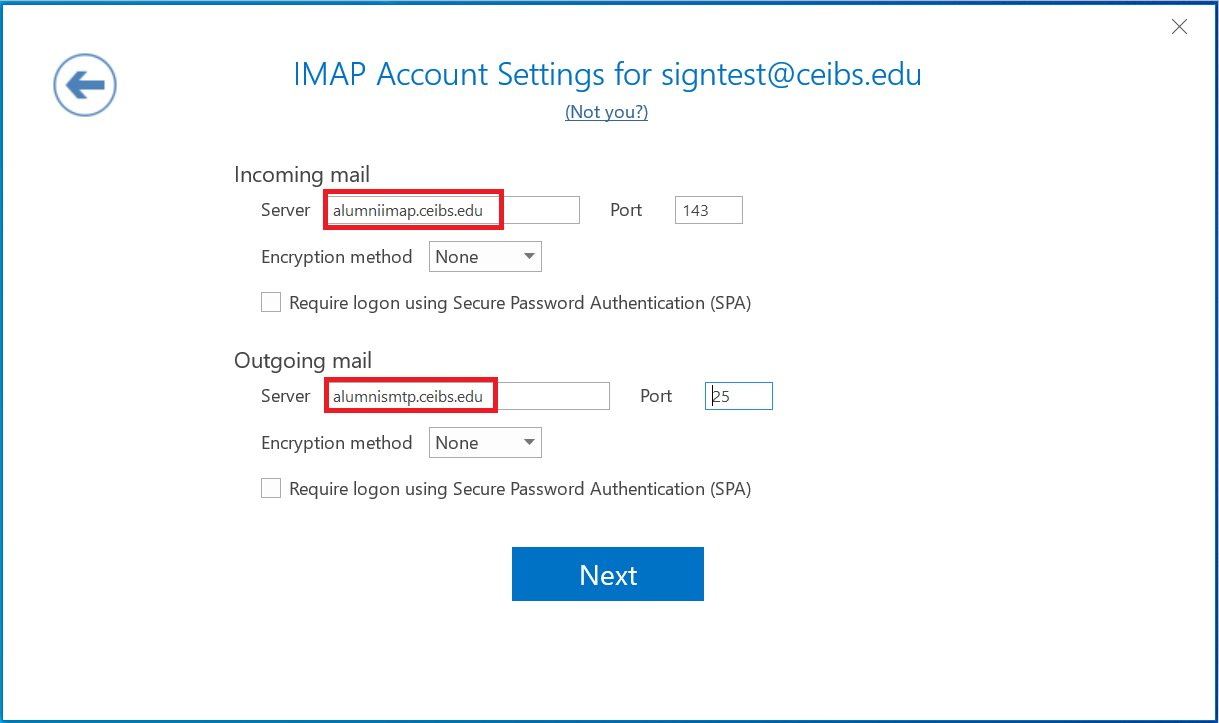This screenshot has height=723, width=1219.
Task: Click the Encryption method label under Outgoing mail
Action: click(x=337, y=443)
